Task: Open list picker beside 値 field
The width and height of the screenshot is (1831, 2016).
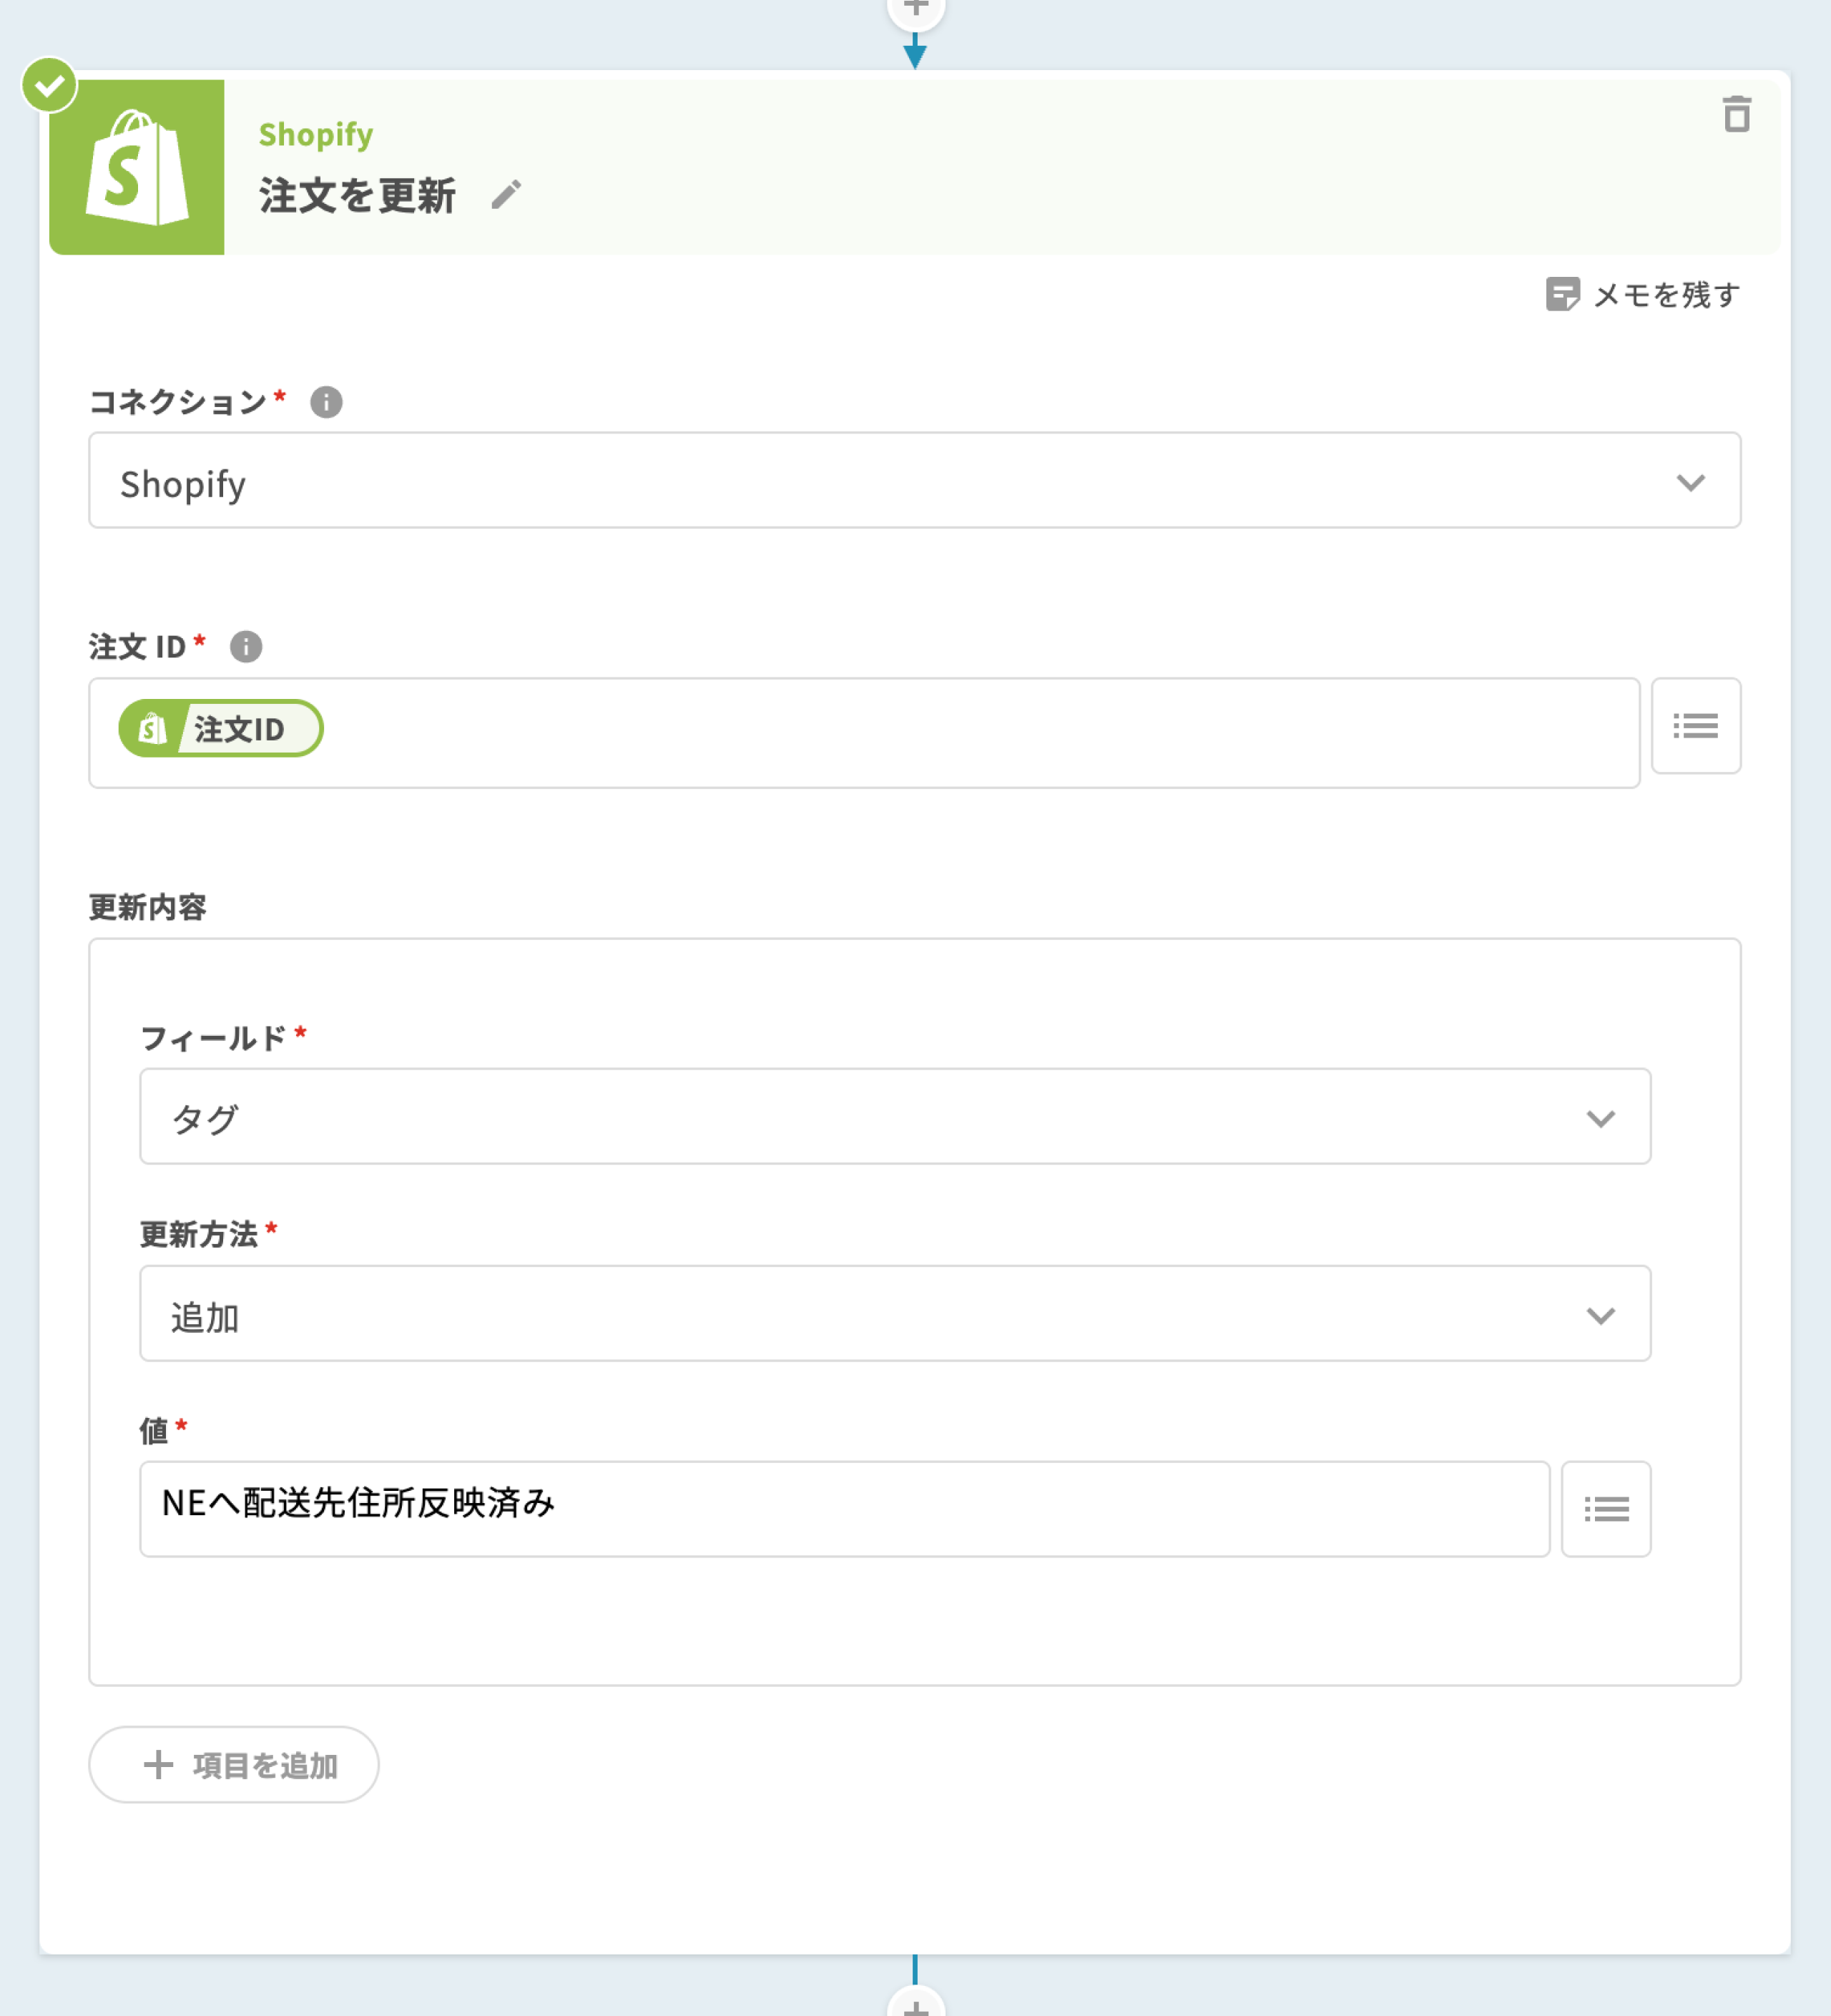Action: click(x=1605, y=1509)
